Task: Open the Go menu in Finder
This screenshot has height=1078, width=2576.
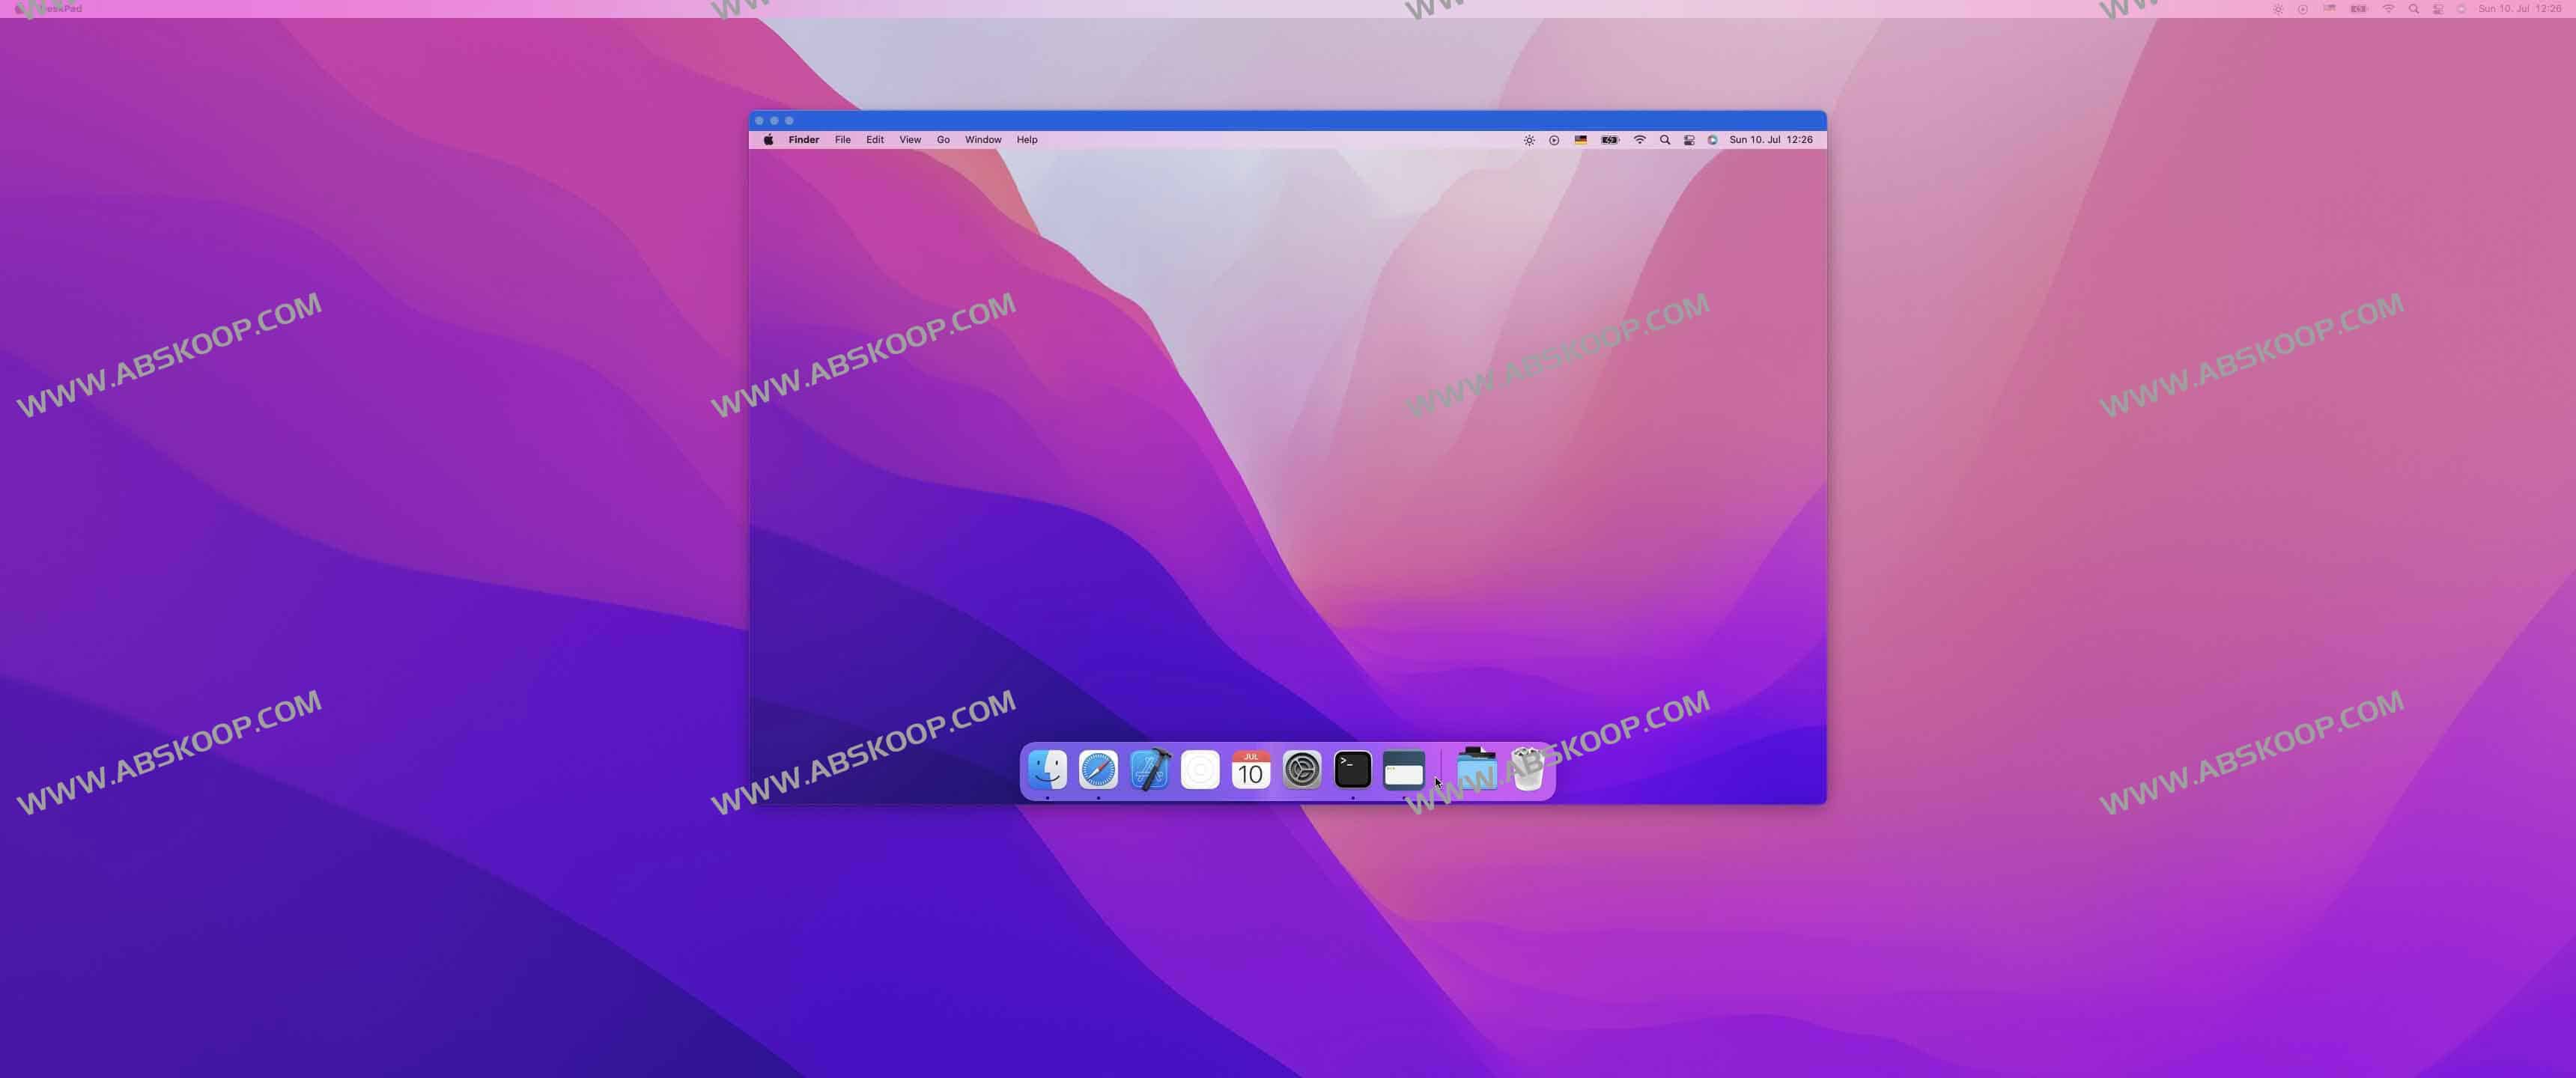Action: [943, 139]
